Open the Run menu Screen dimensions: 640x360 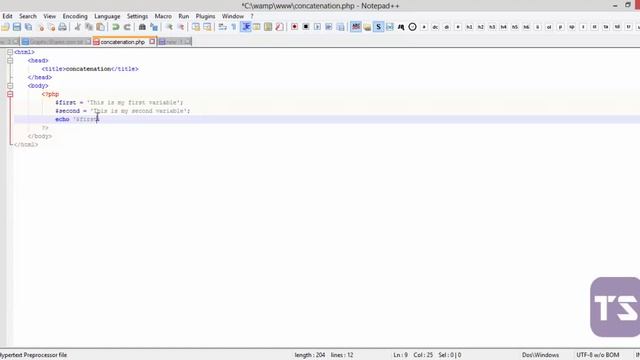tap(184, 16)
